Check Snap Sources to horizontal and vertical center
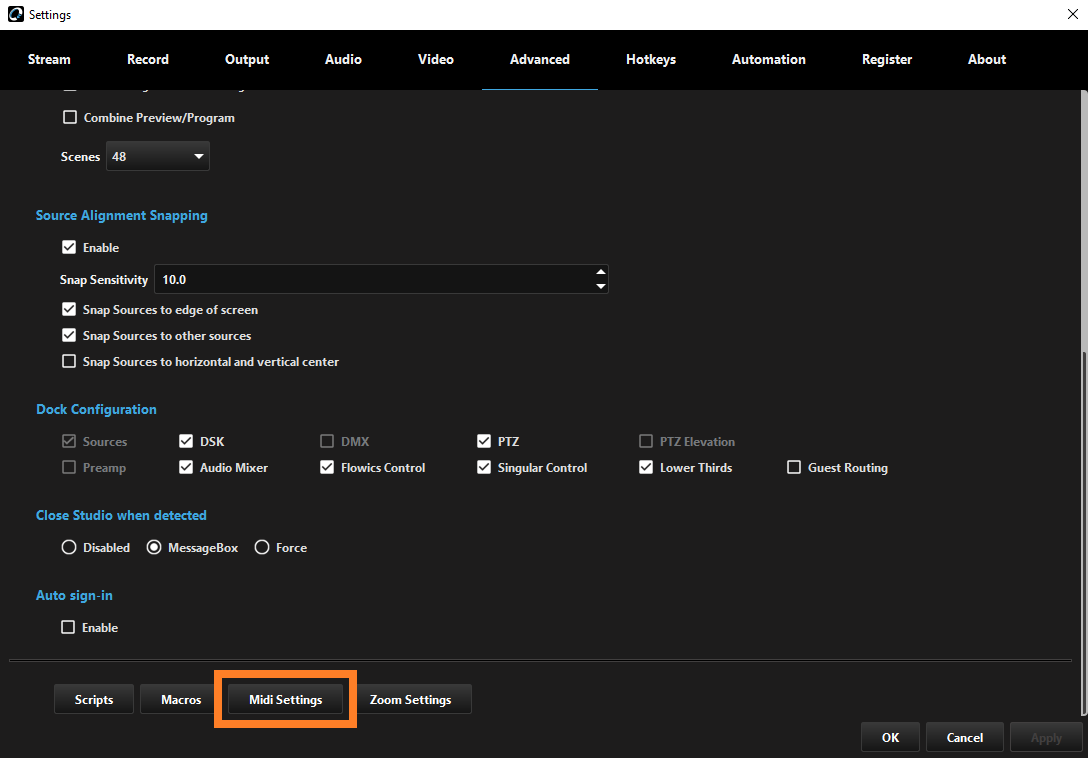Screen dimensions: 1088x758 click(x=69, y=361)
